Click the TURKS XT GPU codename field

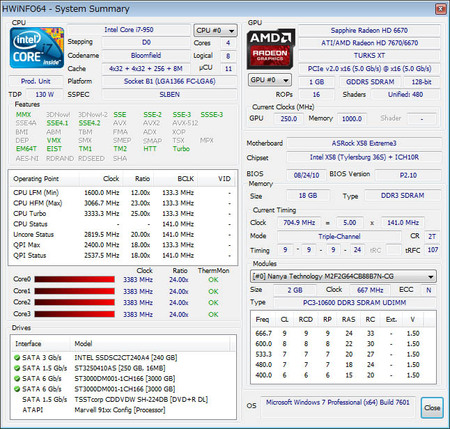pos(369,56)
